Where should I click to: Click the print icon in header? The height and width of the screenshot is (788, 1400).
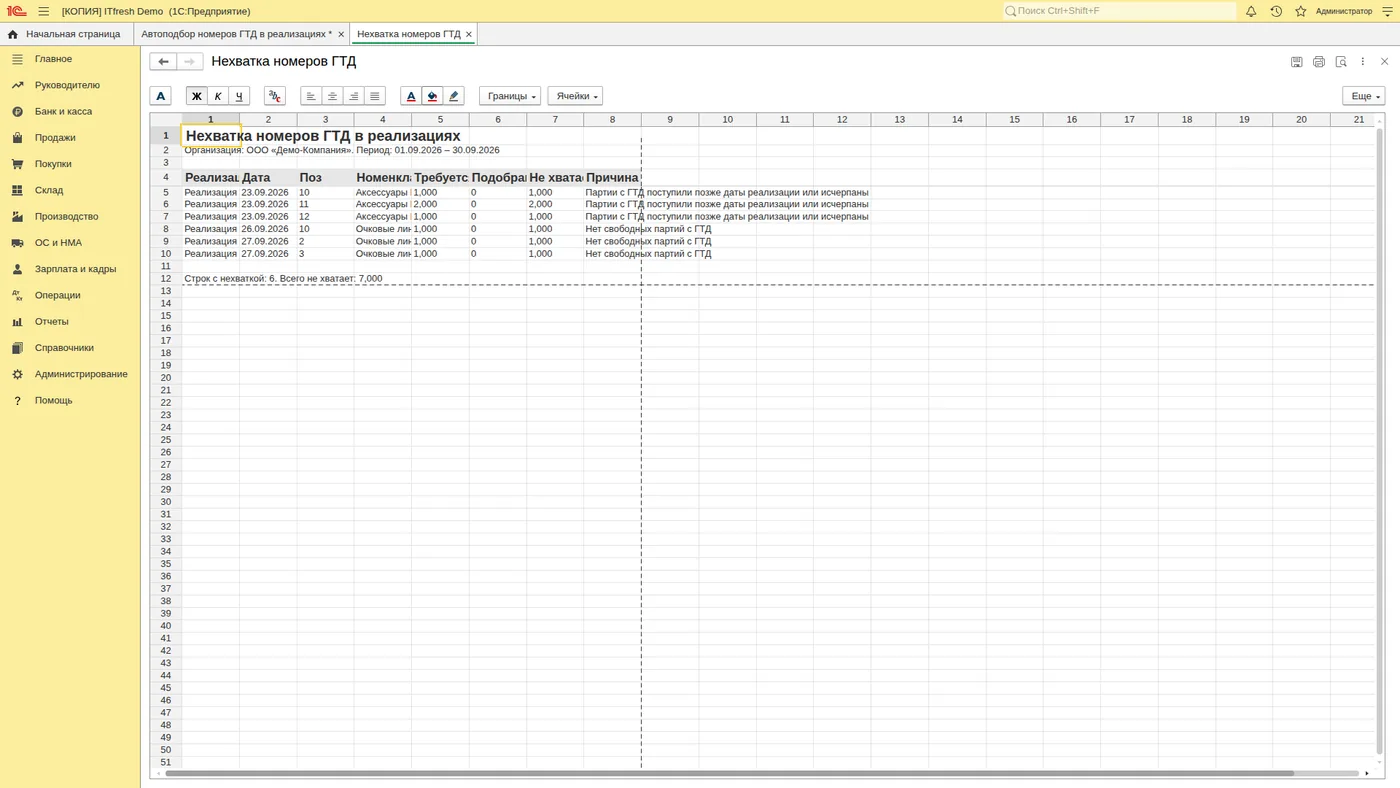(x=1319, y=62)
